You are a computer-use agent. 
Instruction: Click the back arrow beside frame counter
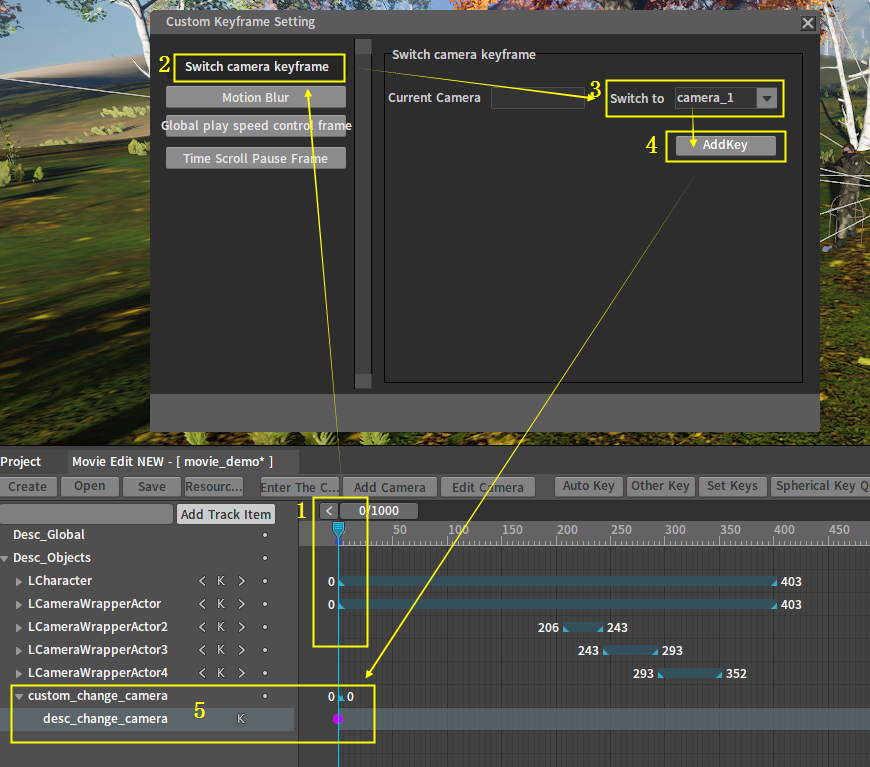point(328,511)
